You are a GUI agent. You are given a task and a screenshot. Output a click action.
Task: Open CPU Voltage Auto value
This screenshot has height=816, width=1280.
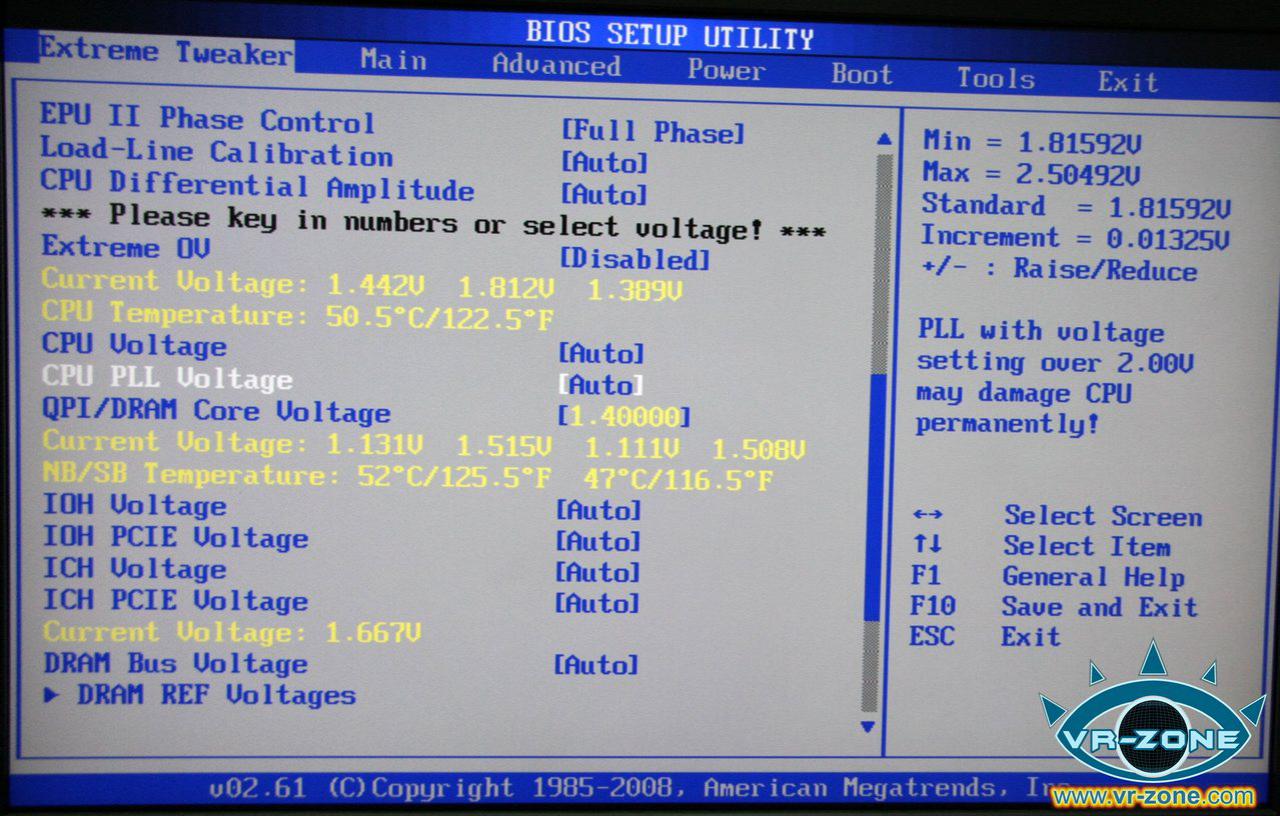[x=600, y=353]
